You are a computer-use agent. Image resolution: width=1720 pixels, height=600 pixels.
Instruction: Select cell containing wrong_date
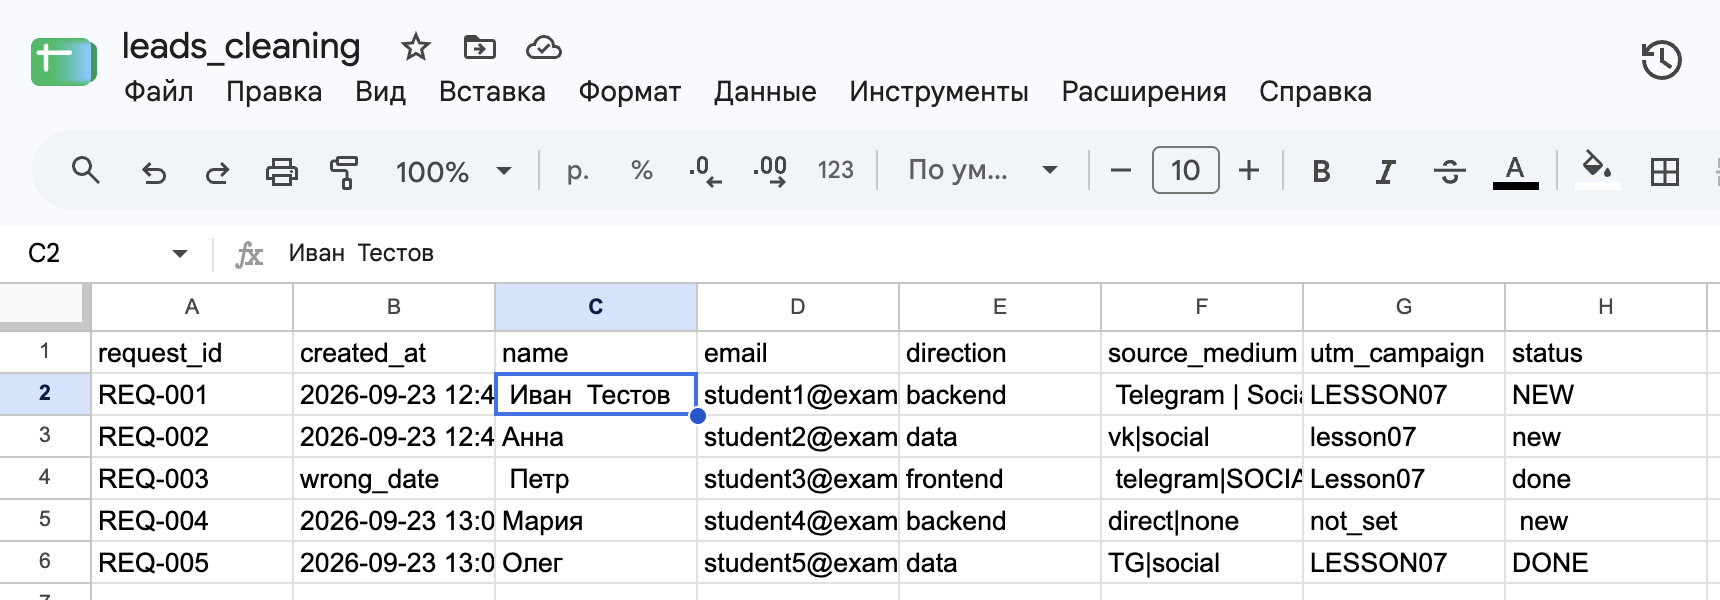(394, 479)
